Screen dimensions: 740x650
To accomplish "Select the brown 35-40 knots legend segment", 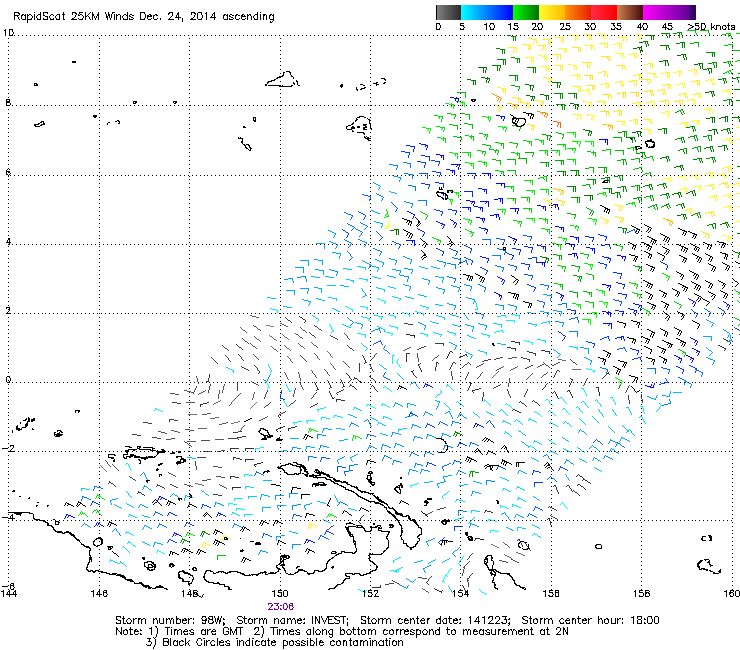I will pyautogui.click(x=630, y=12).
